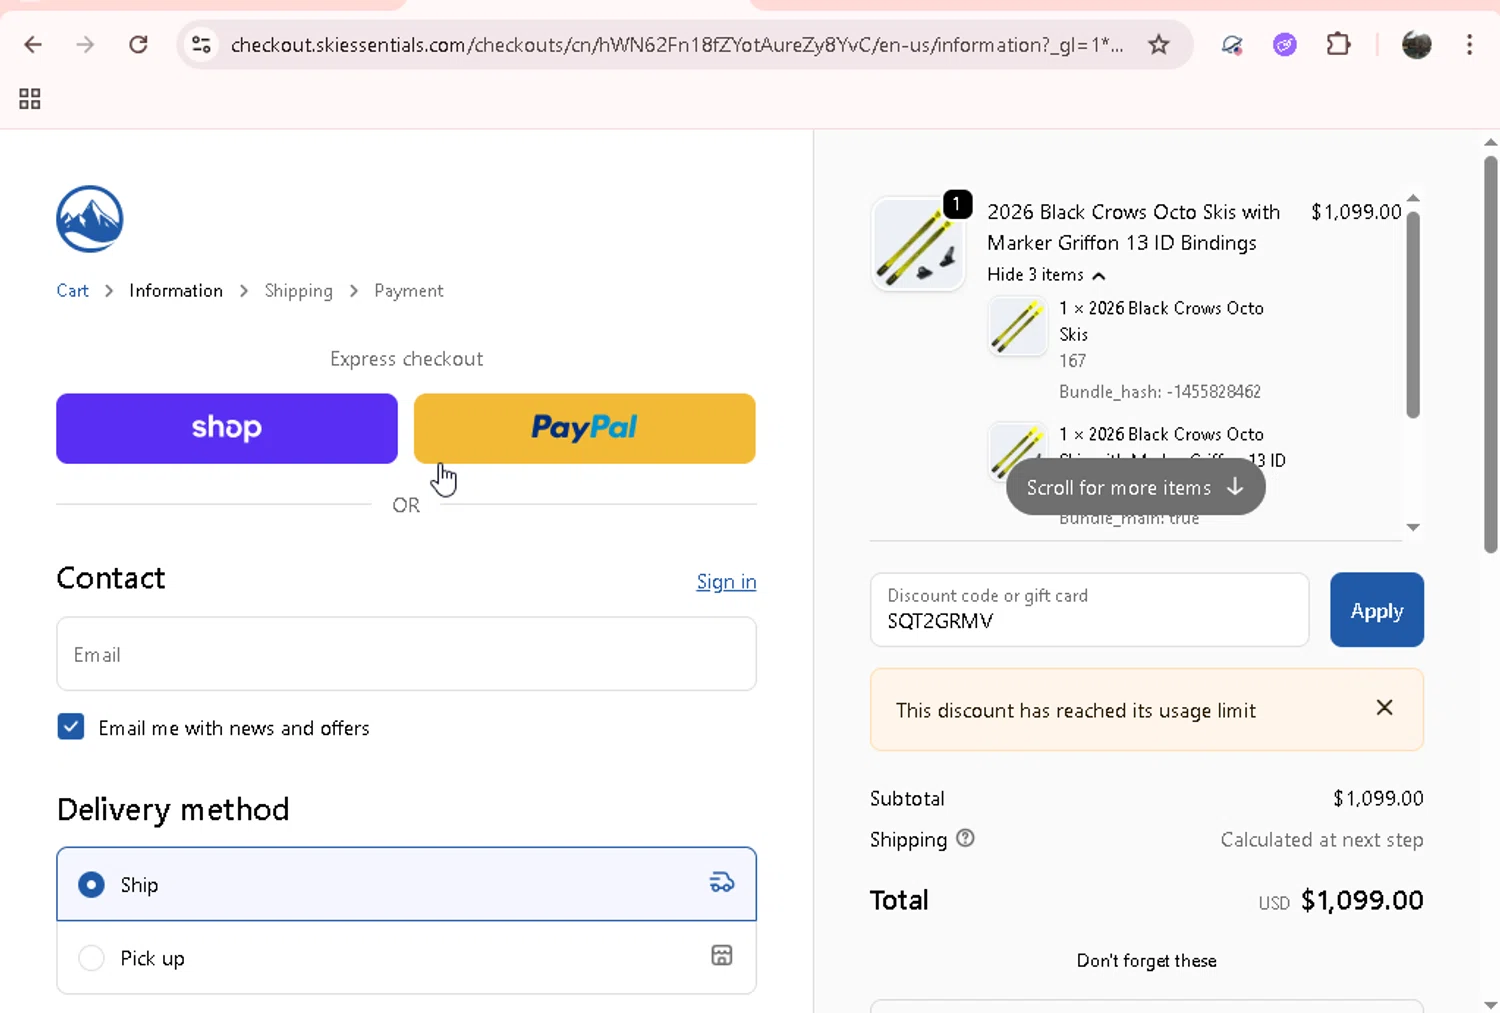
Task: Click the purple round extension icon
Action: [1284, 45]
